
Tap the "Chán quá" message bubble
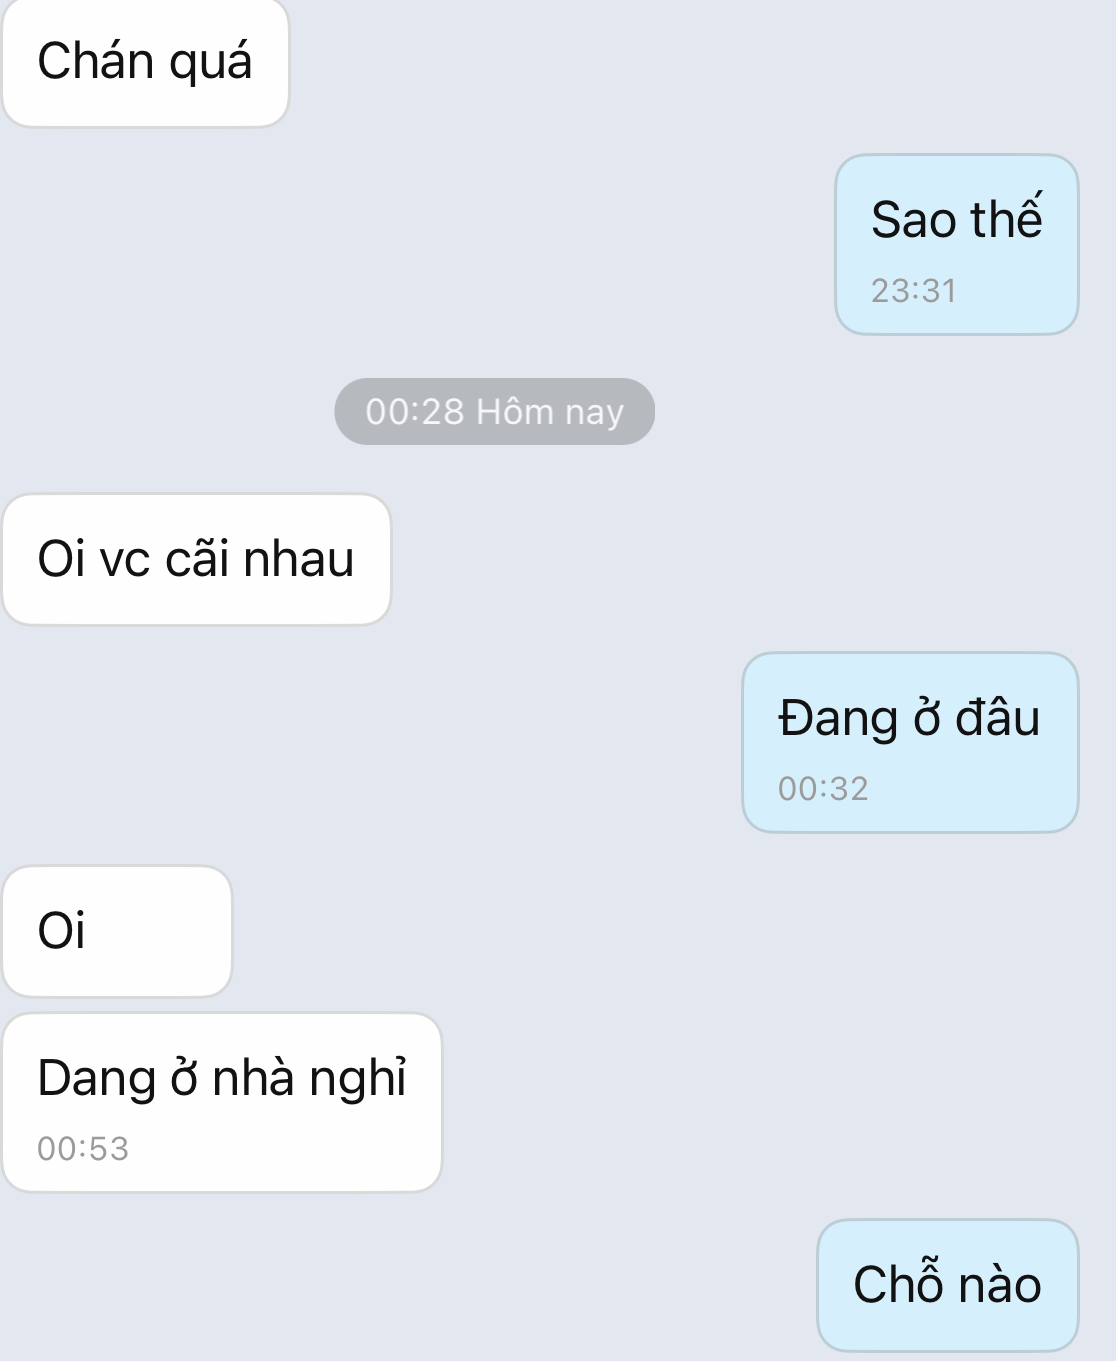(145, 62)
